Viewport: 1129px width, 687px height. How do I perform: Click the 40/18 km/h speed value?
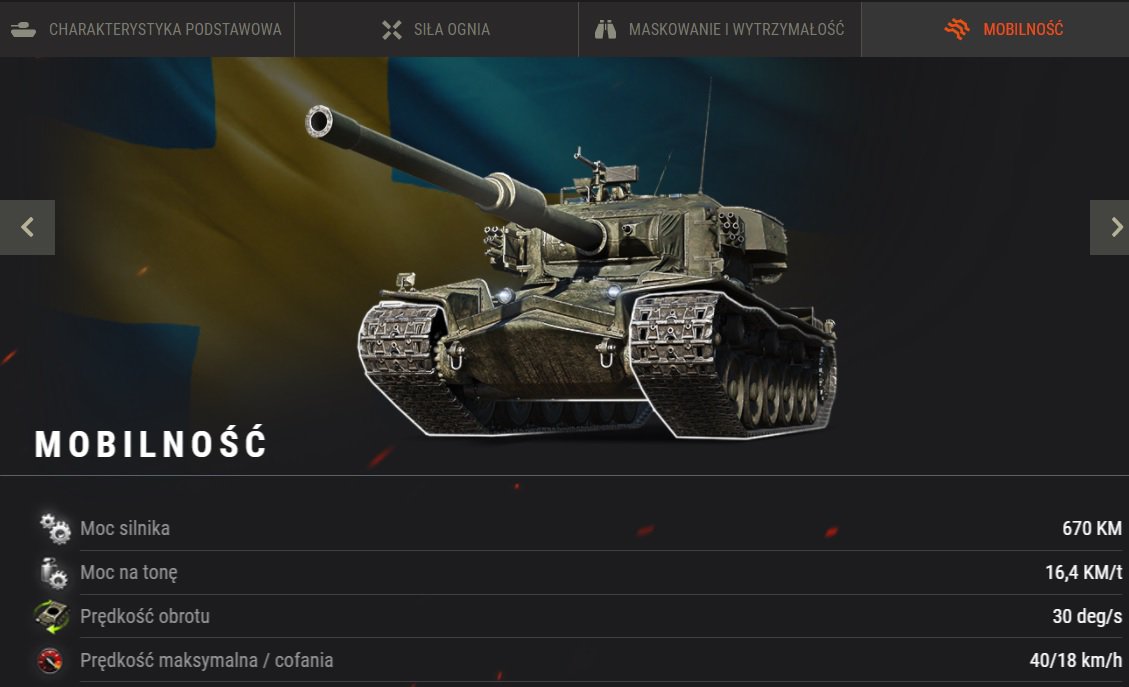pos(1076,660)
